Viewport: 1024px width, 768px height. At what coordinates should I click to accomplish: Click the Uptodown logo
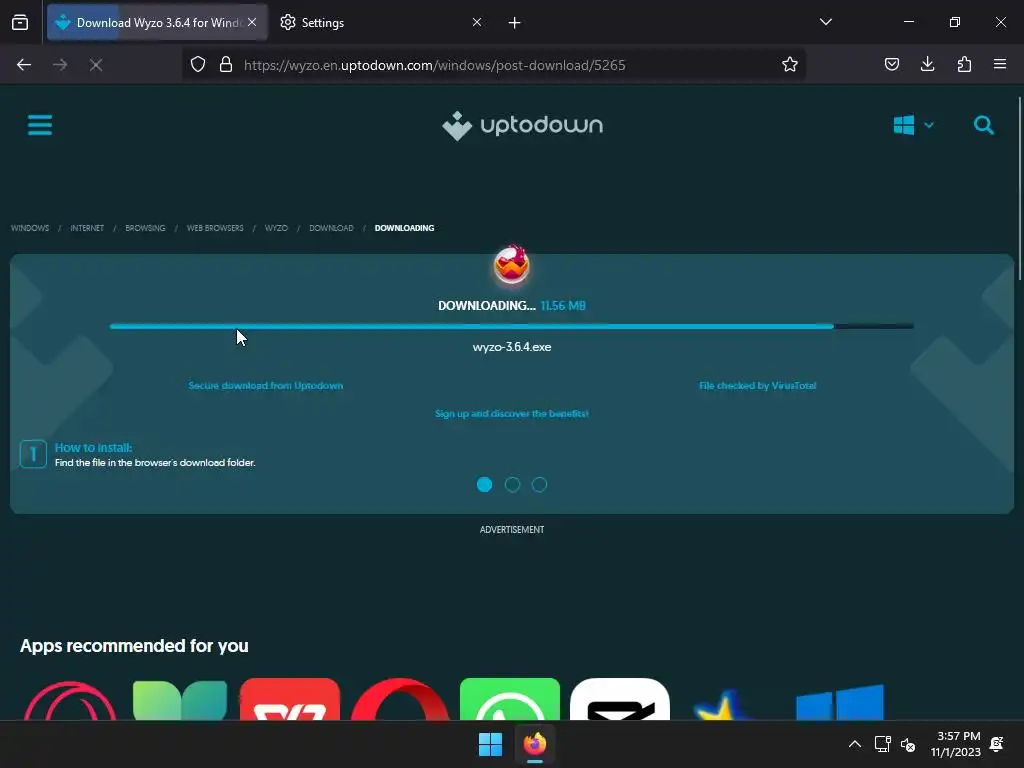pos(522,125)
